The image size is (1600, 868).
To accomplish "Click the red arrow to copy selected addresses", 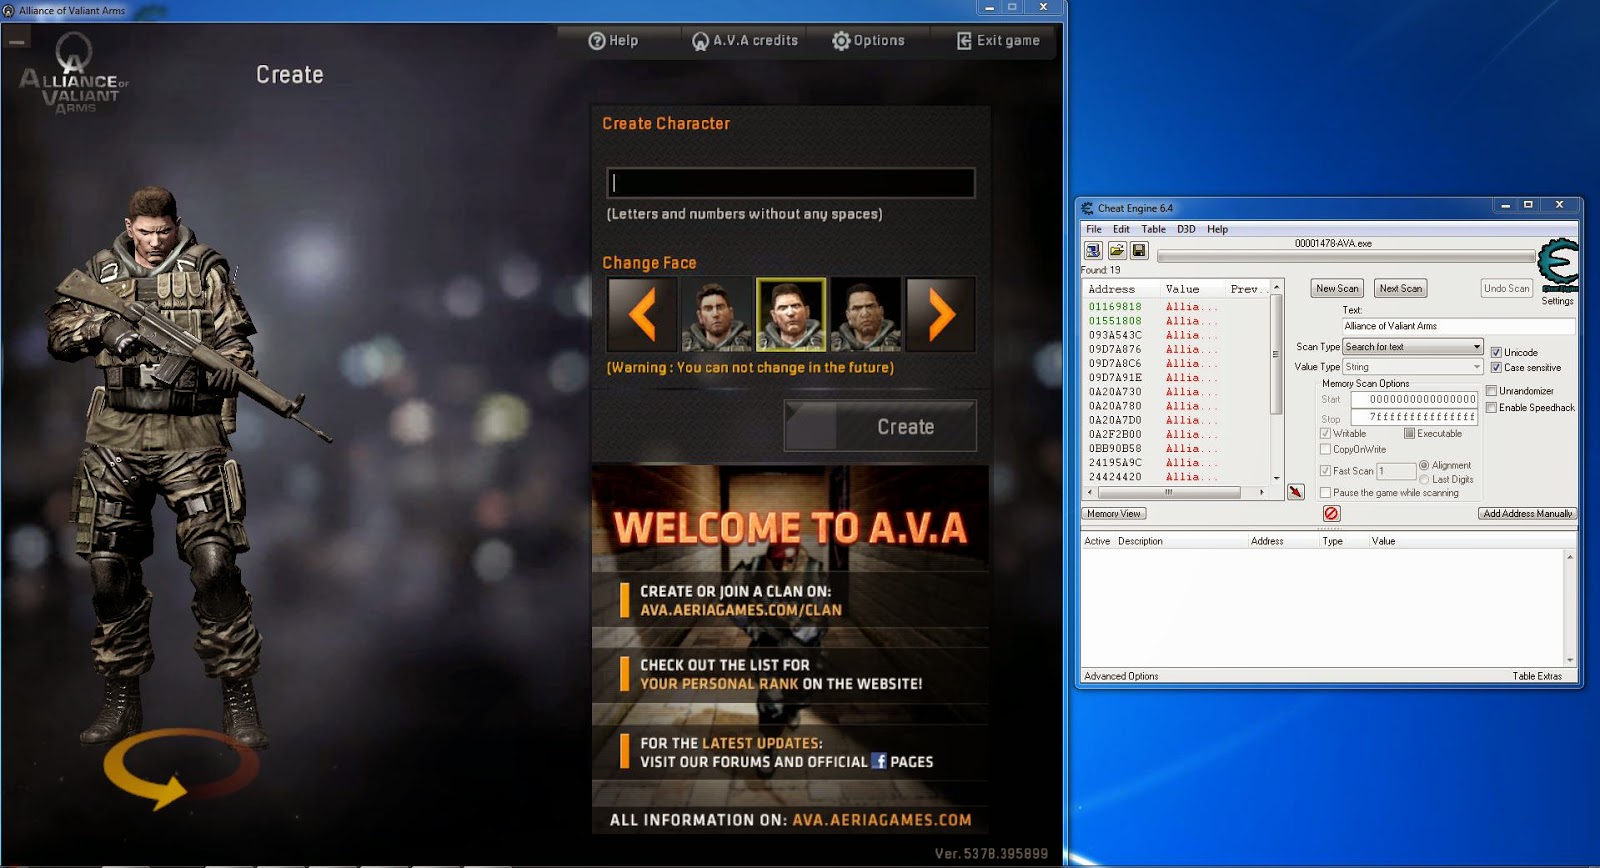I will click(x=1295, y=492).
